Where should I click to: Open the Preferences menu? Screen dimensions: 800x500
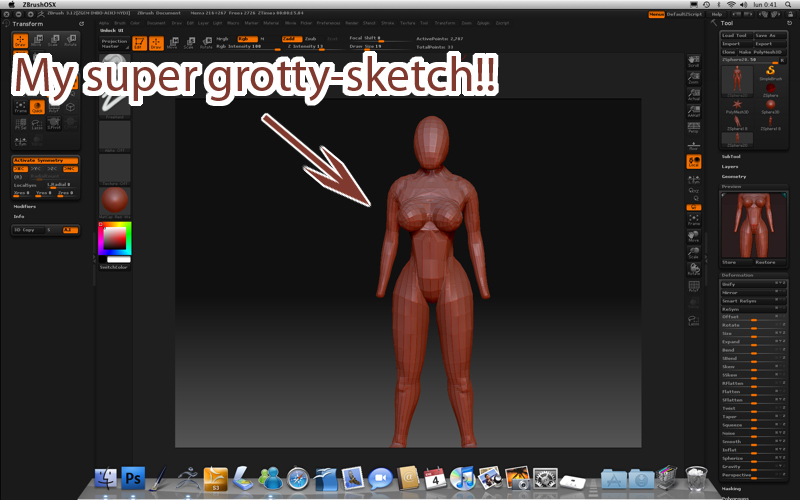(x=328, y=23)
